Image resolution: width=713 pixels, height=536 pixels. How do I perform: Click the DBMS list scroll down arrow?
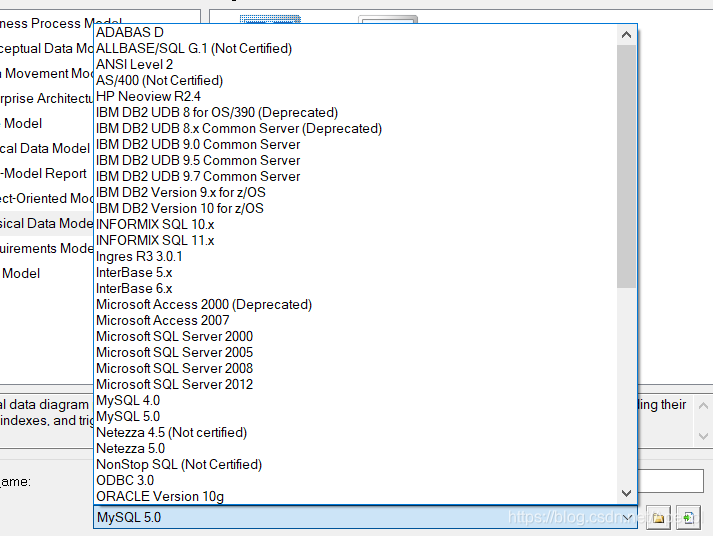coord(626,493)
